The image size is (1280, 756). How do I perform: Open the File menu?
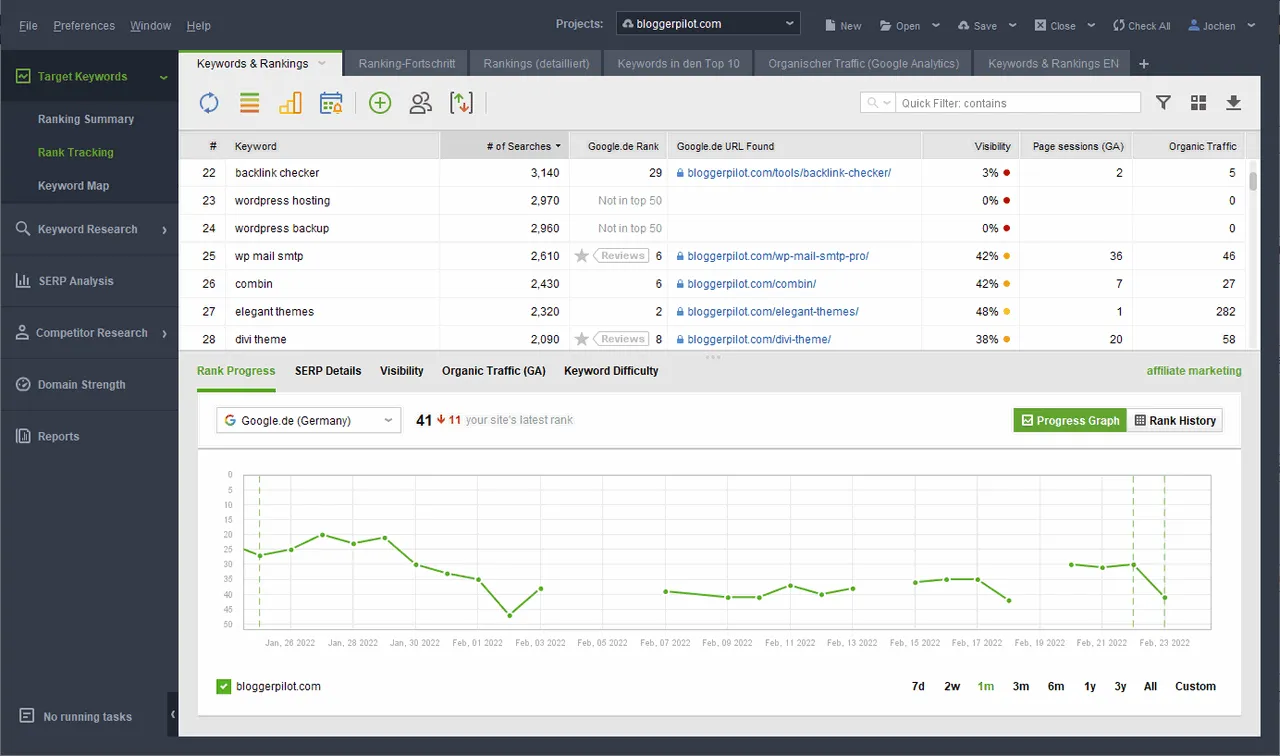point(28,26)
